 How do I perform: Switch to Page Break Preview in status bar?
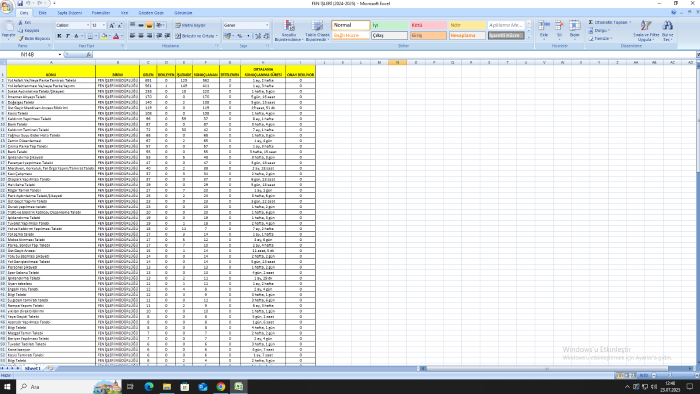tap(633, 376)
